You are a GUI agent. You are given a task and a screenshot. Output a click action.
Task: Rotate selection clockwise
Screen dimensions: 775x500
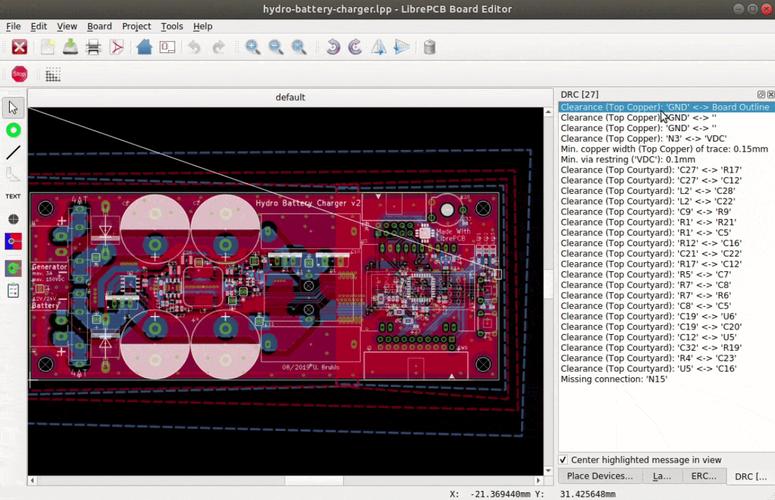[355, 47]
